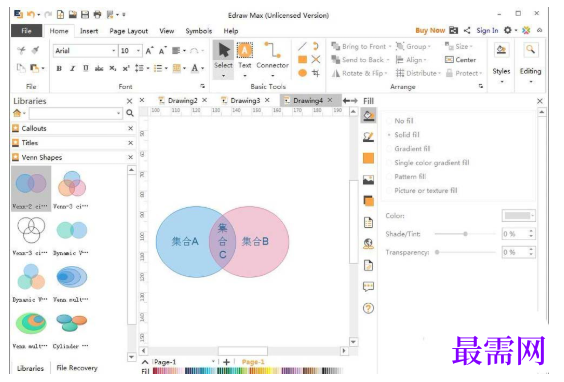Select the No fill option

[x=400, y=121]
